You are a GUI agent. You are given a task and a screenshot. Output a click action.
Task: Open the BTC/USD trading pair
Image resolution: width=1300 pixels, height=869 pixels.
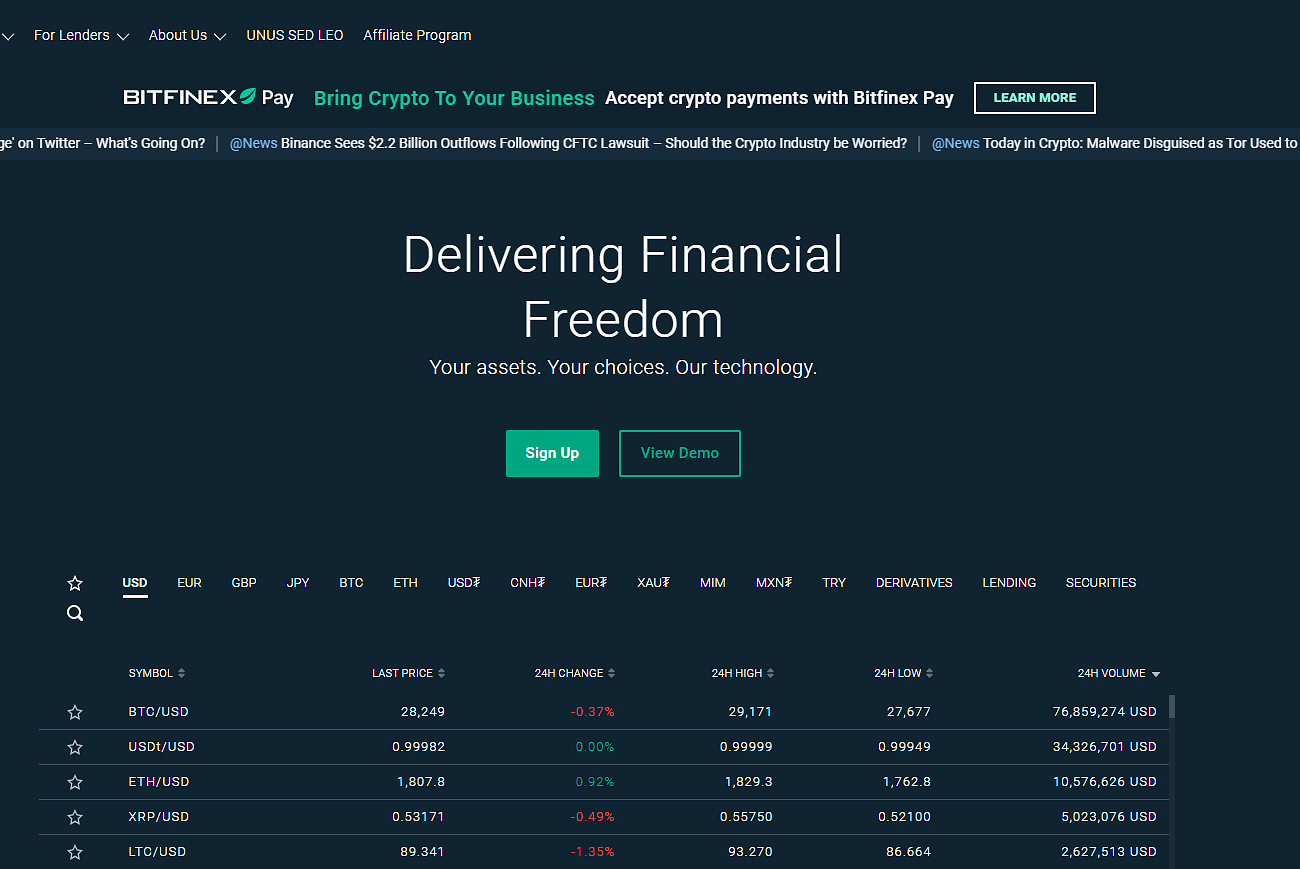[x=159, y=712]
